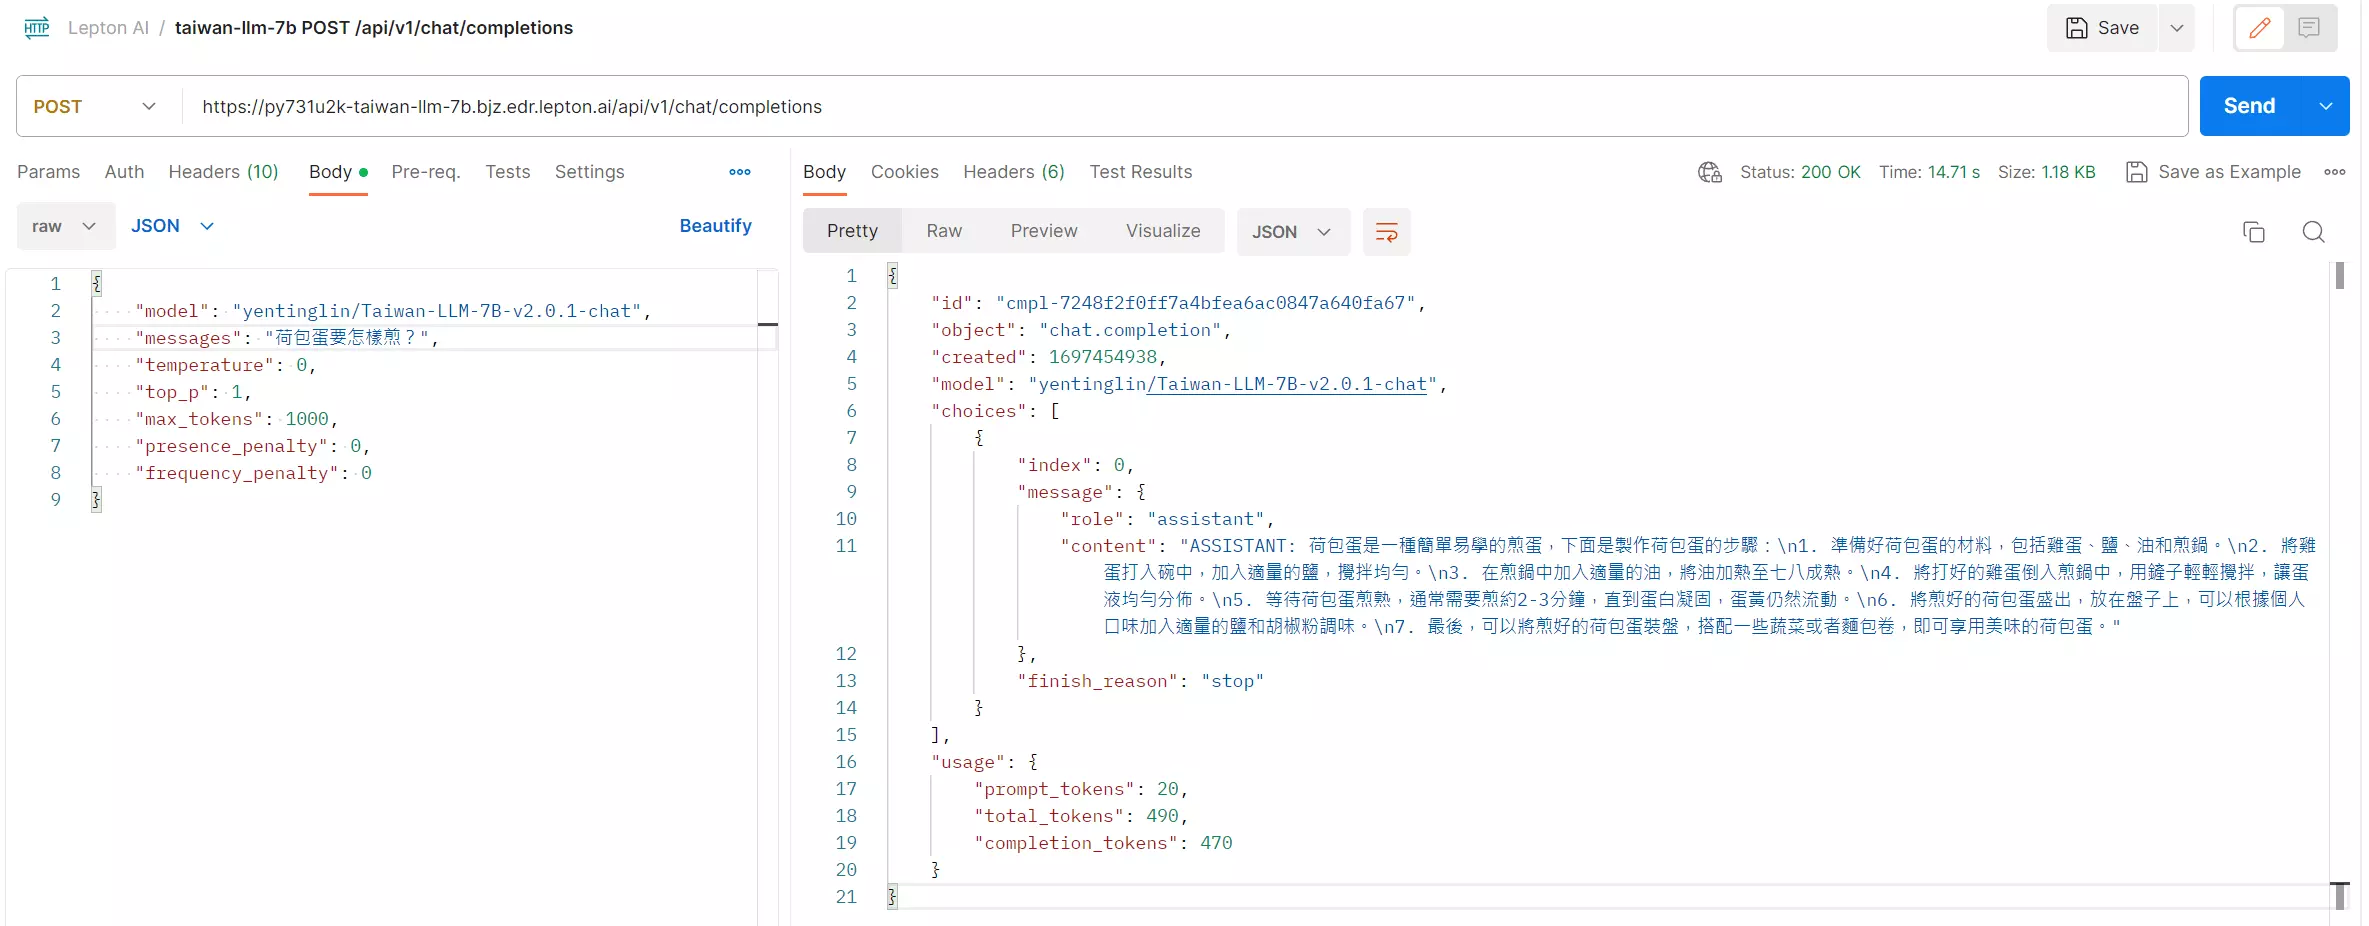
Task: Click Save as Example
Action: (2214, 172)
